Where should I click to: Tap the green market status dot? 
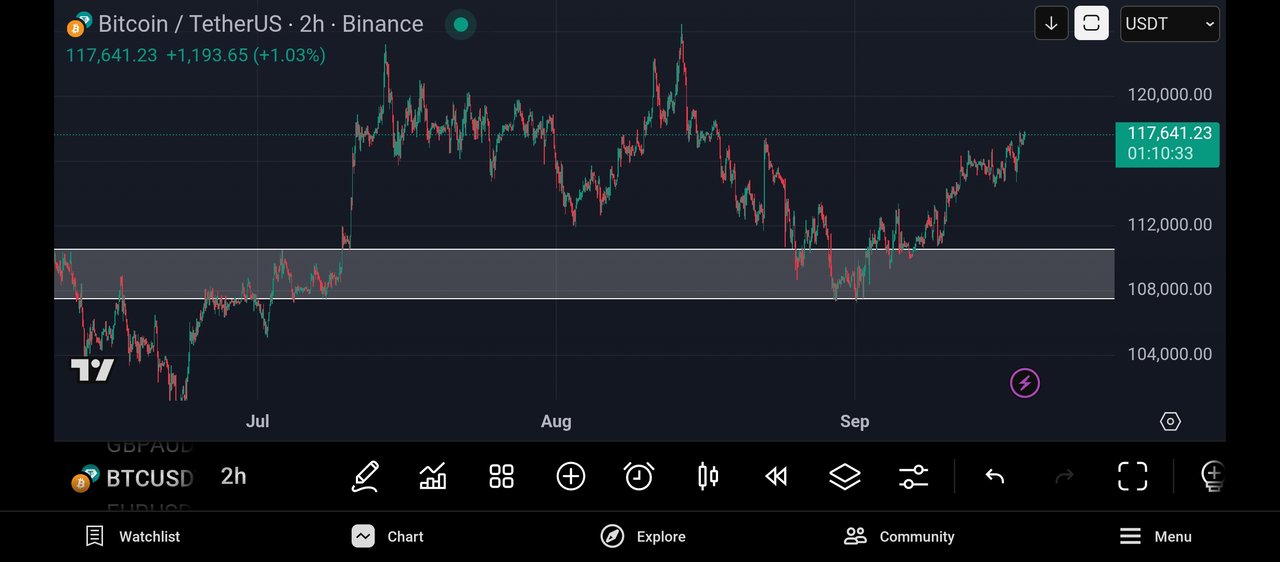click(x=460, y=24)
